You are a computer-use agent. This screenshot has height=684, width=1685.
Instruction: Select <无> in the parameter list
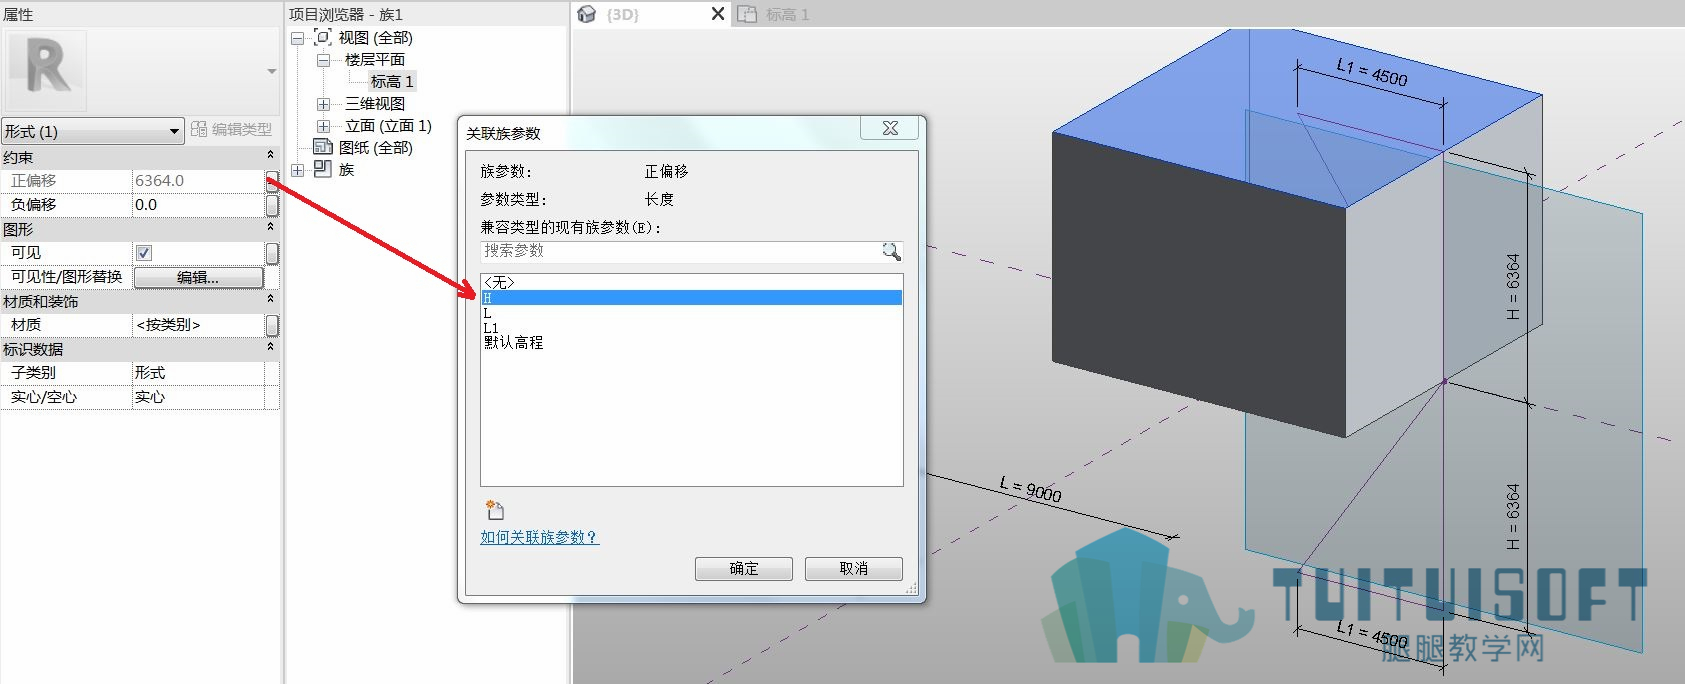tap(691, 283)
